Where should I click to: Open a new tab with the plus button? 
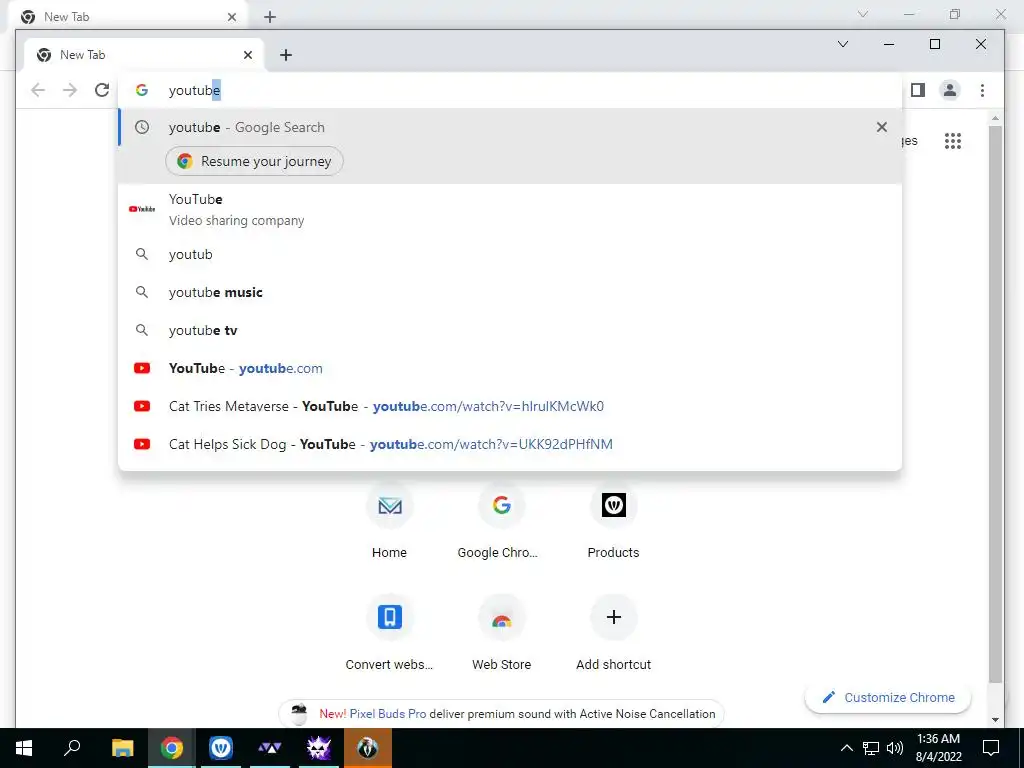coord(285,55)
